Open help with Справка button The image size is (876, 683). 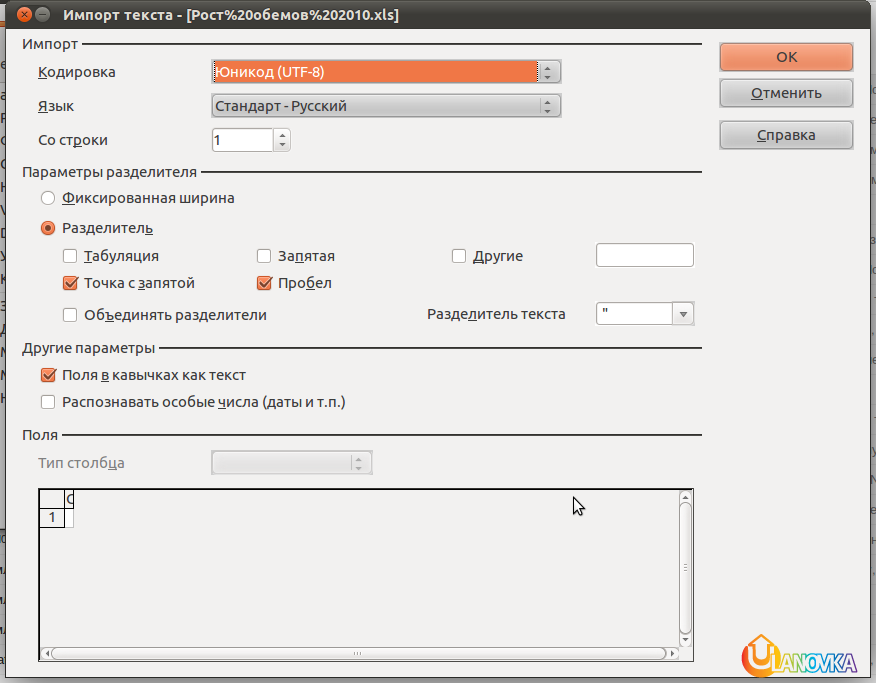click(786, 135)
